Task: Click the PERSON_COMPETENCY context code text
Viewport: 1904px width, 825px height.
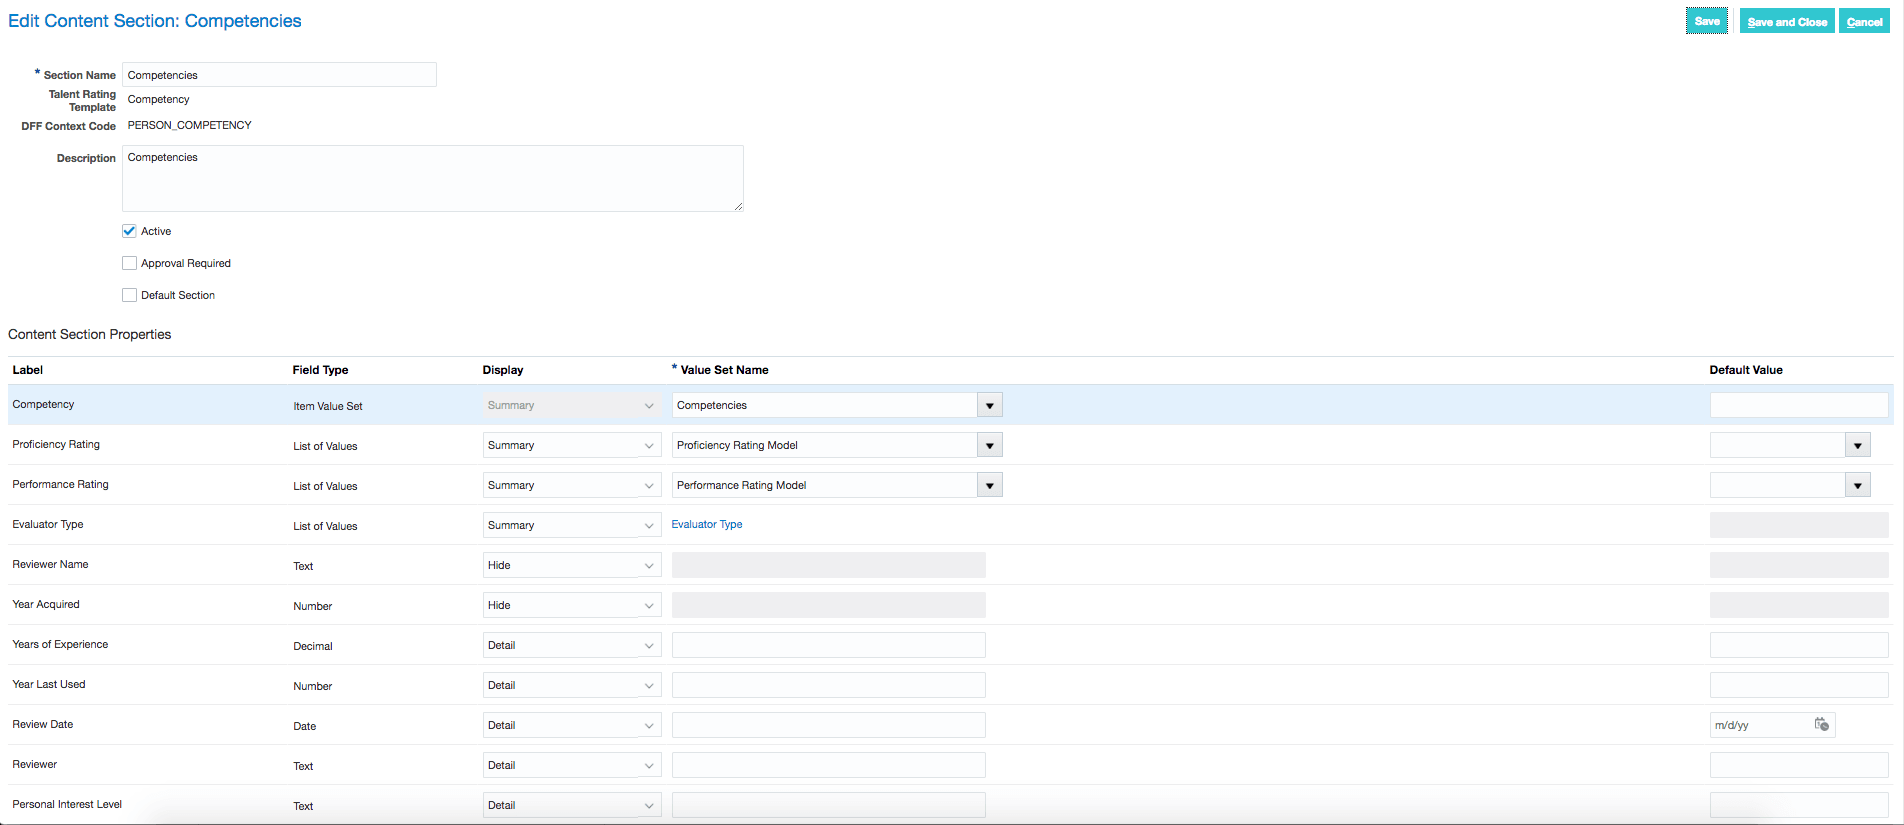Action: pyautogui.click(x=190, y=125)
